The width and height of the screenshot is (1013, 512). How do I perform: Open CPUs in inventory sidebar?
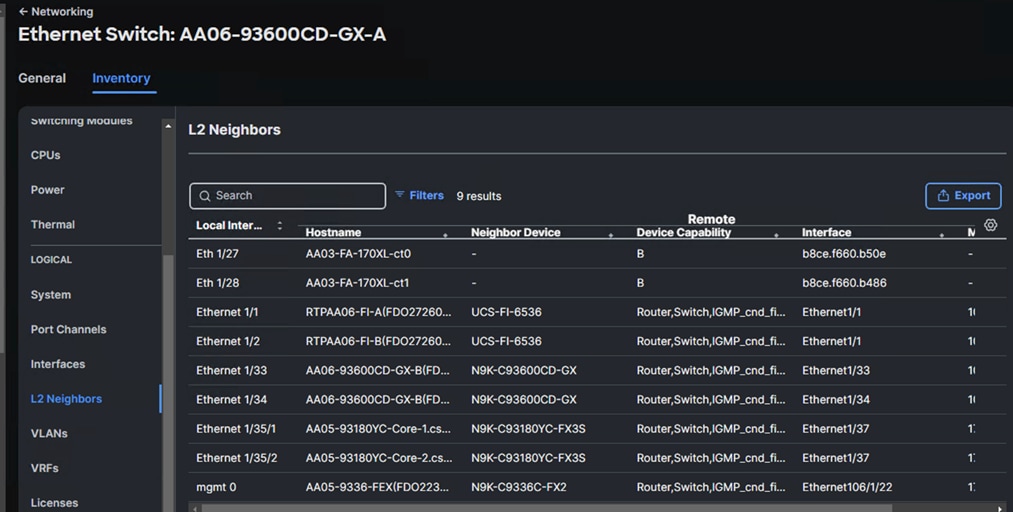tap(45, 155)
